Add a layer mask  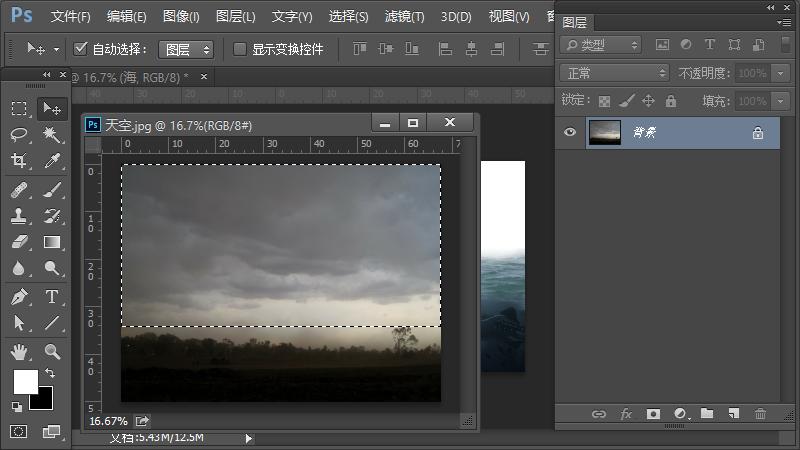[x=653, y=413]
